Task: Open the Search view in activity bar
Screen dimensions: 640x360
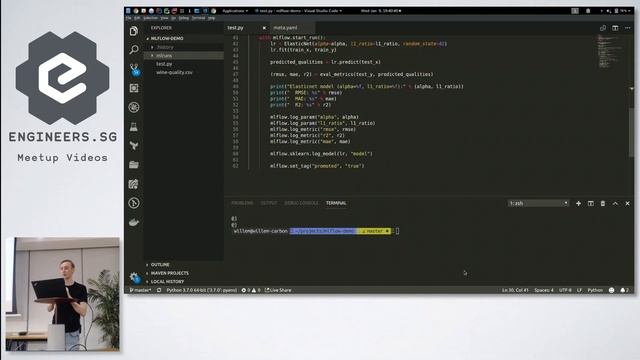Action: click(x=134, y=50)
